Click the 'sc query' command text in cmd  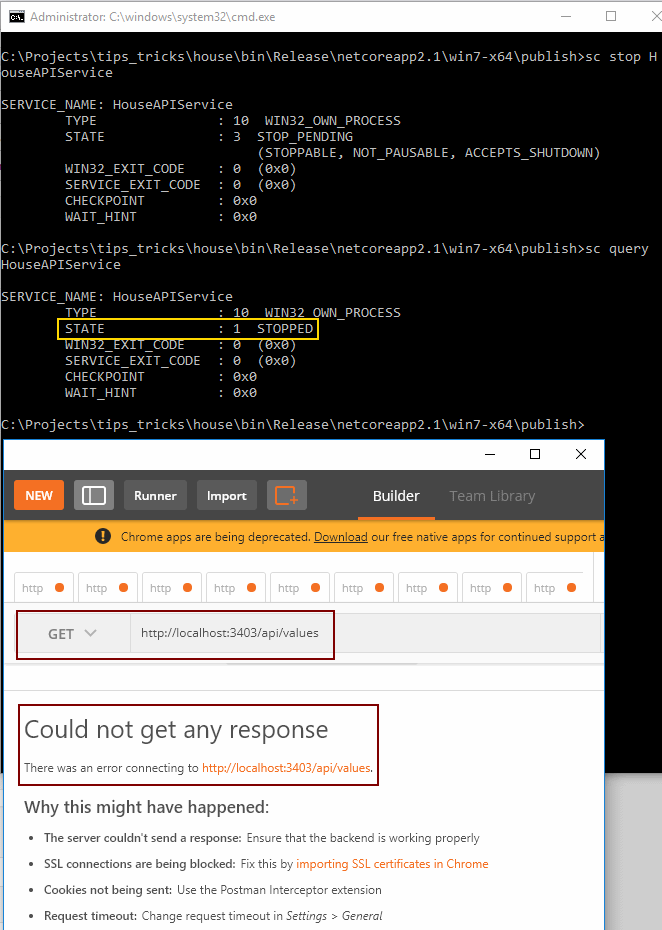point(617,249)
